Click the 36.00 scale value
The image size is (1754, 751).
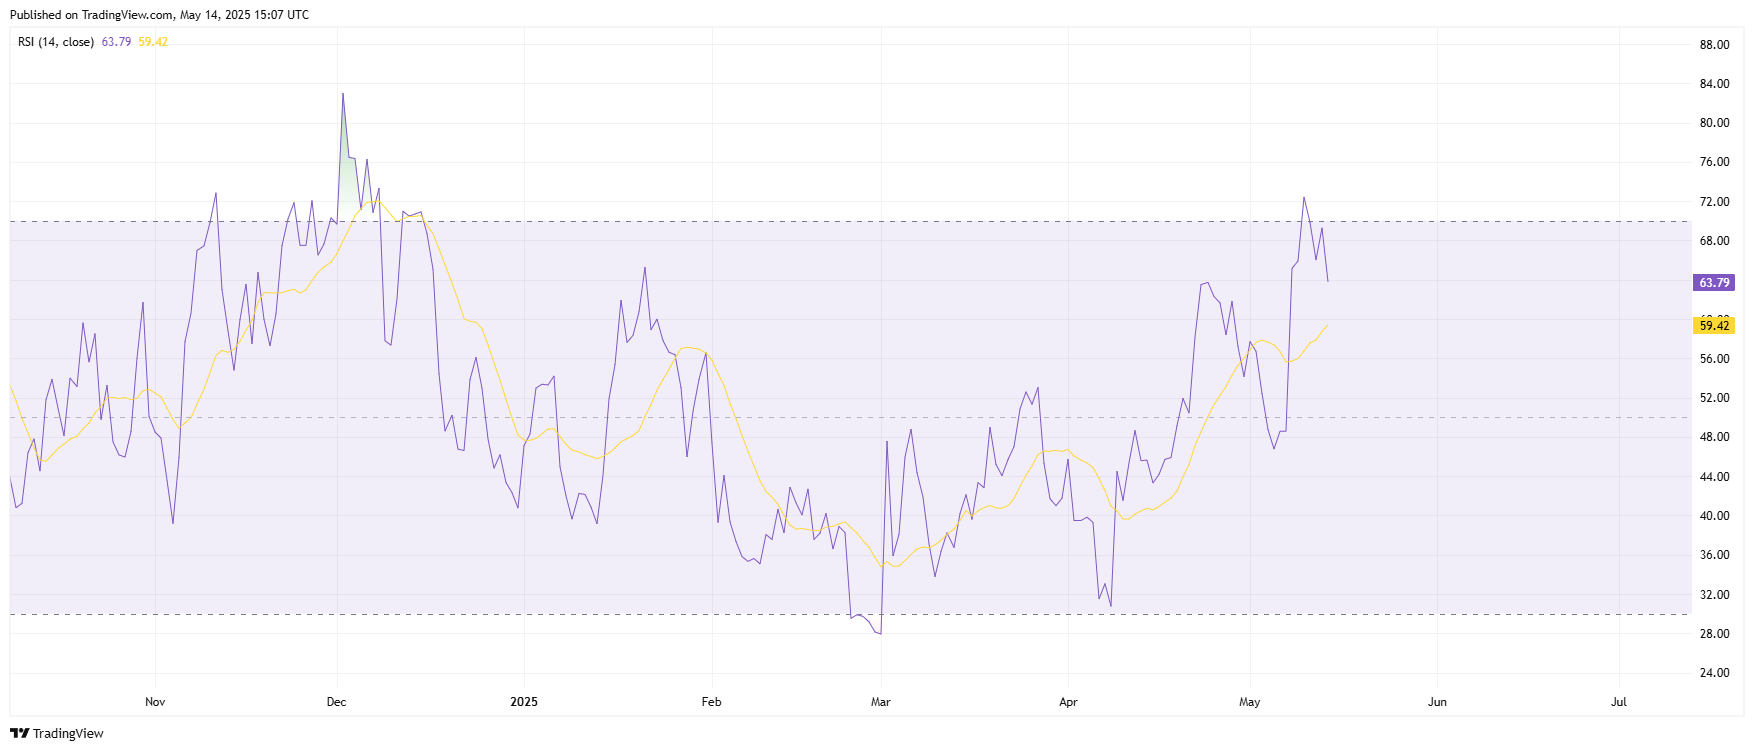(x=1714, y=555)
